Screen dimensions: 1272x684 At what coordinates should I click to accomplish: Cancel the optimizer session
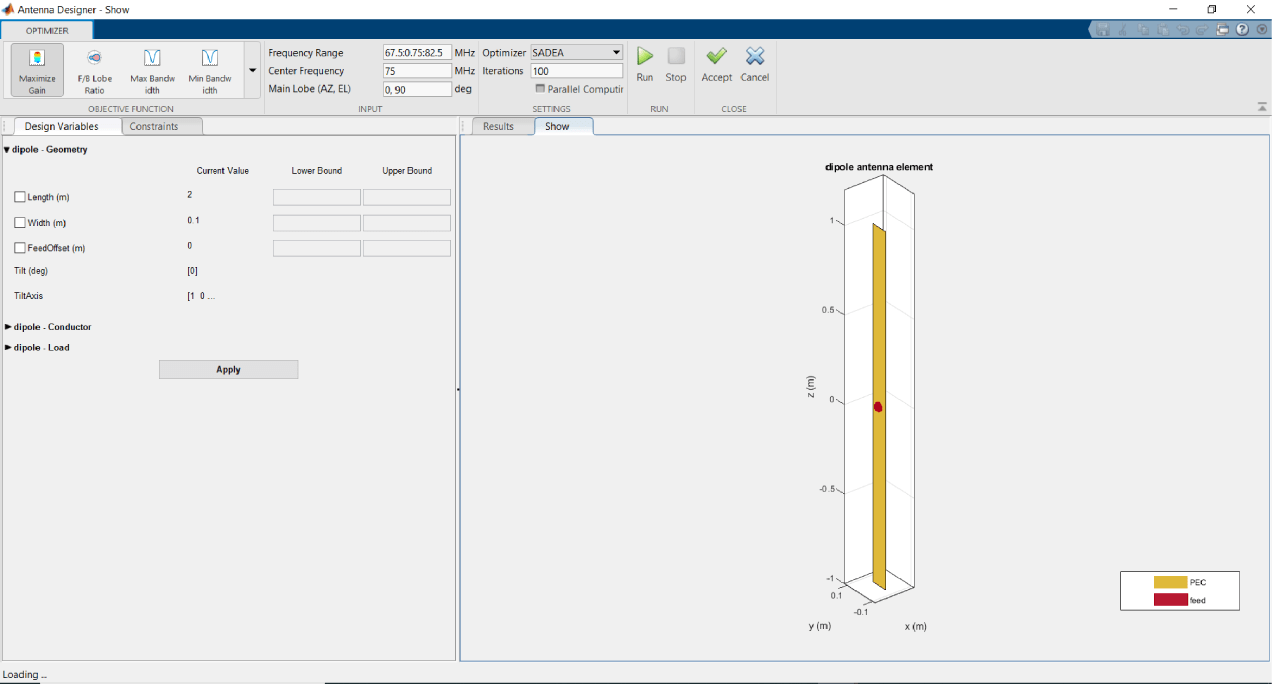755,62
